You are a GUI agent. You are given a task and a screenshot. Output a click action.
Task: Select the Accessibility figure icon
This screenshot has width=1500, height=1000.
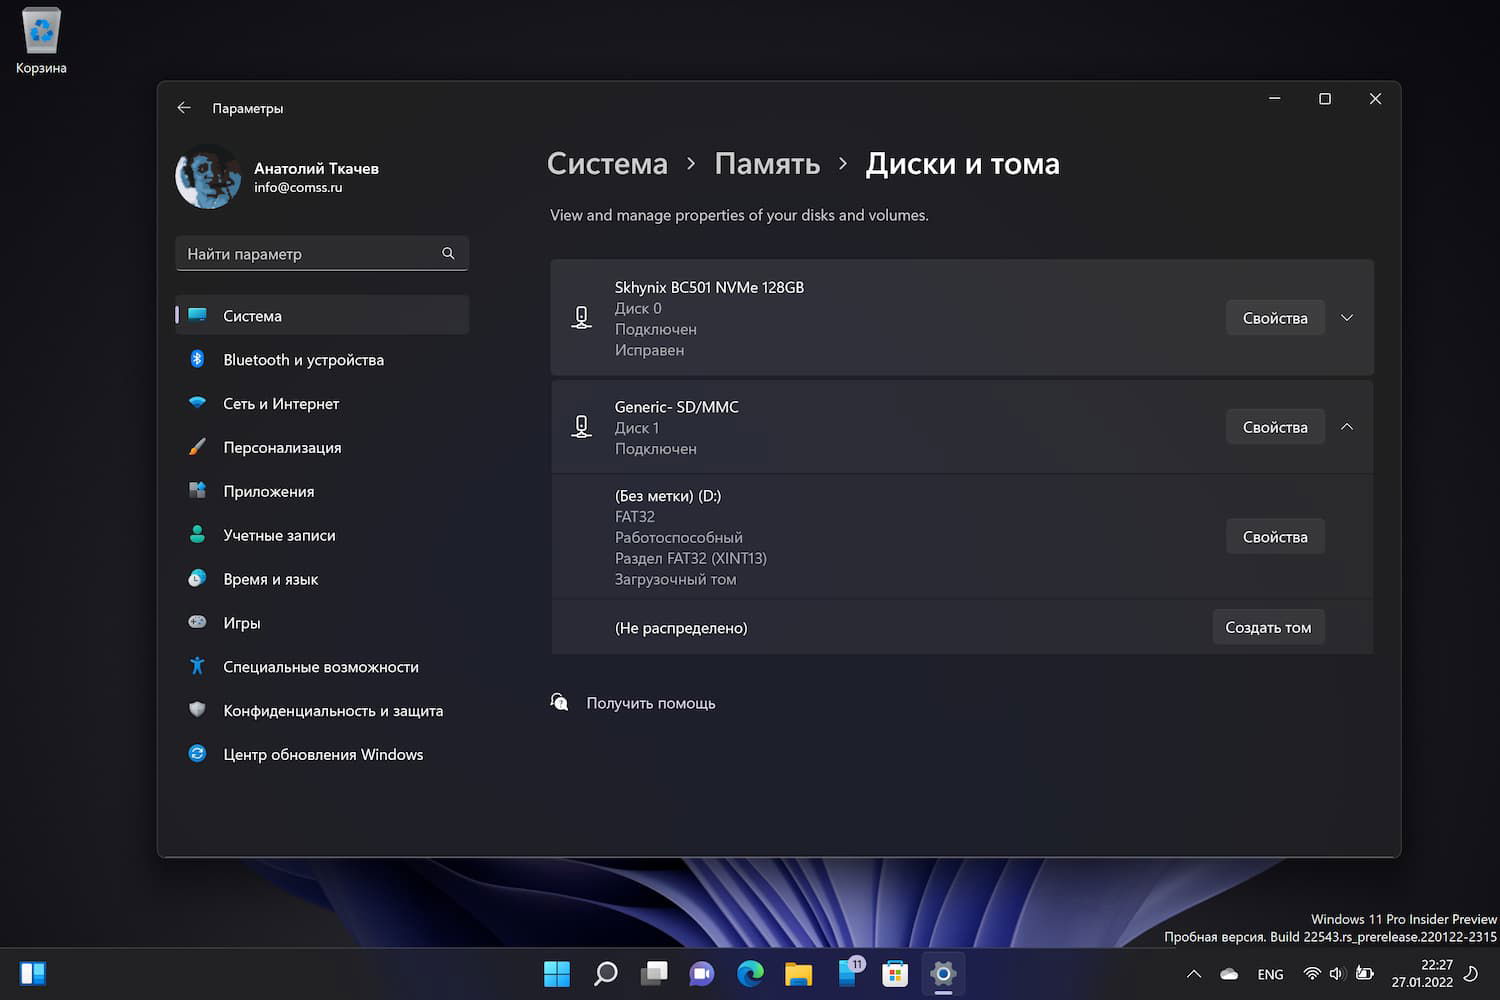pos(197,666)
